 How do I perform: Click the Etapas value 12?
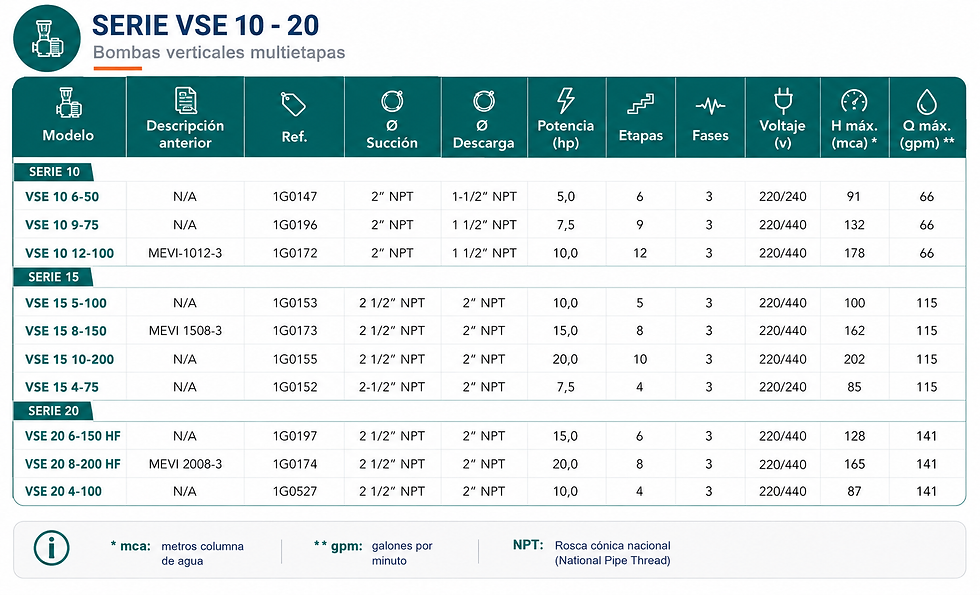pos(640,253)
